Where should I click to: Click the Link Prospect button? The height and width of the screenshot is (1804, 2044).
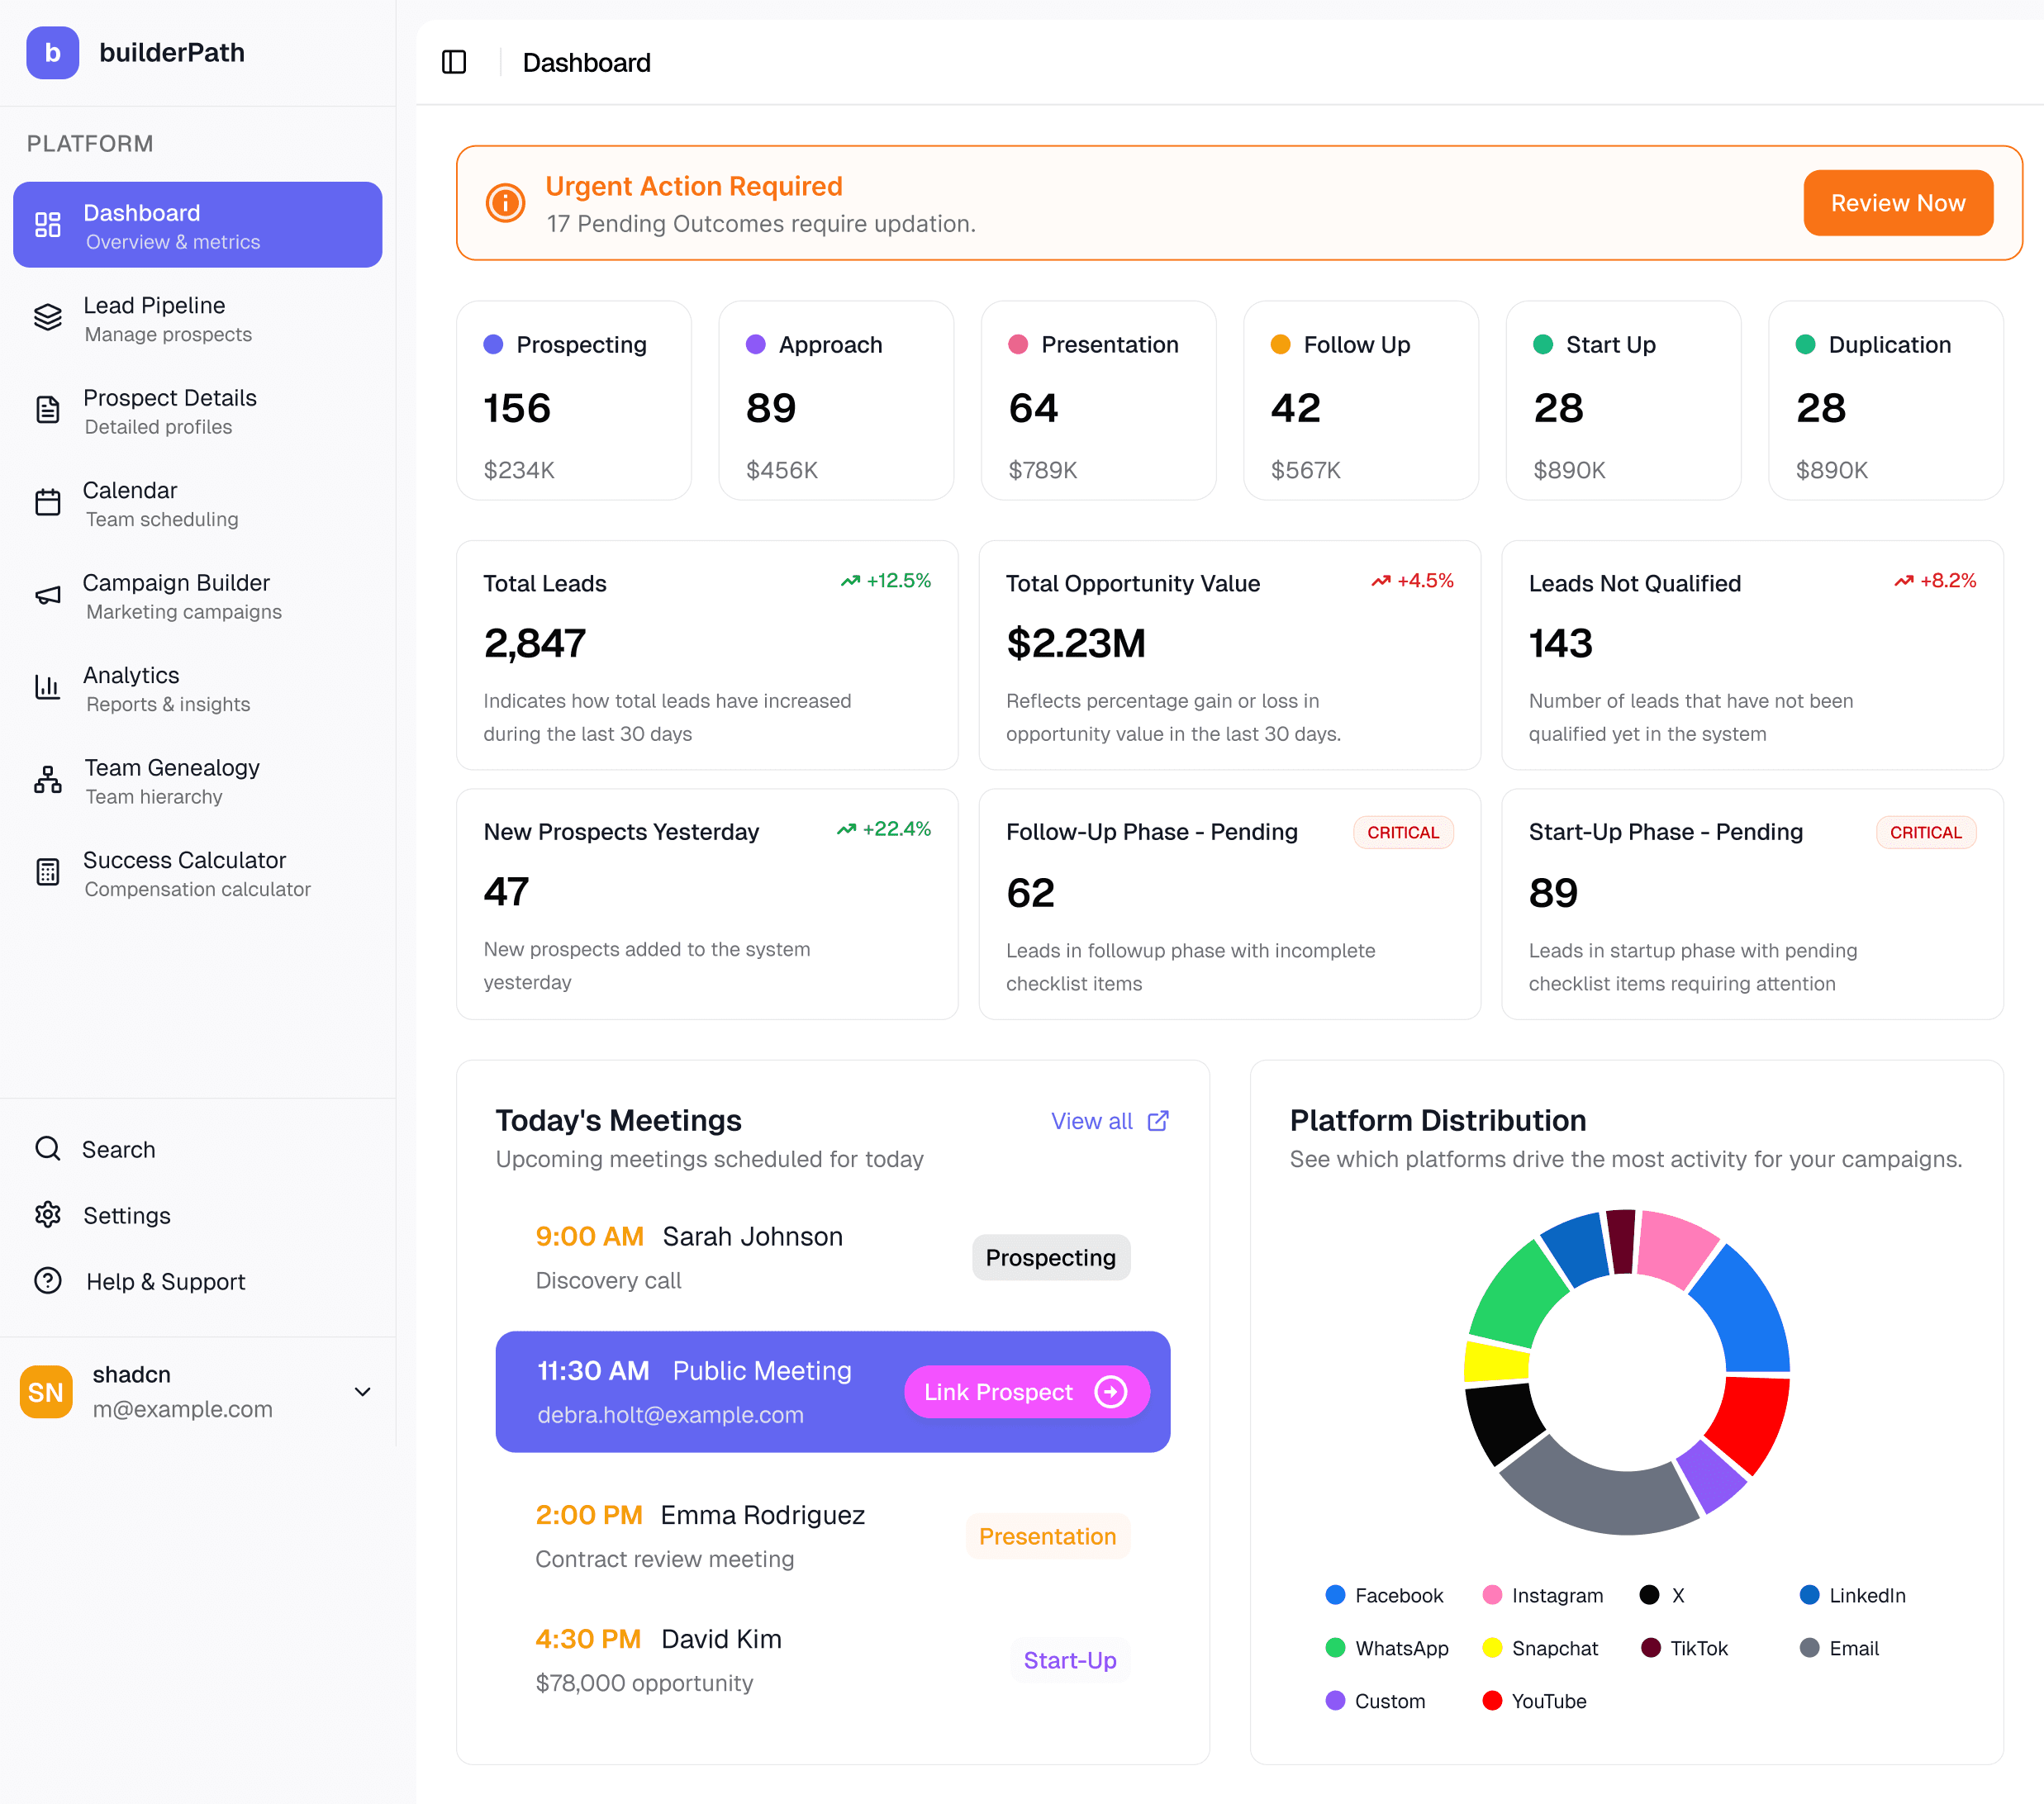pyautogui.click(x=1026, y=1391)
